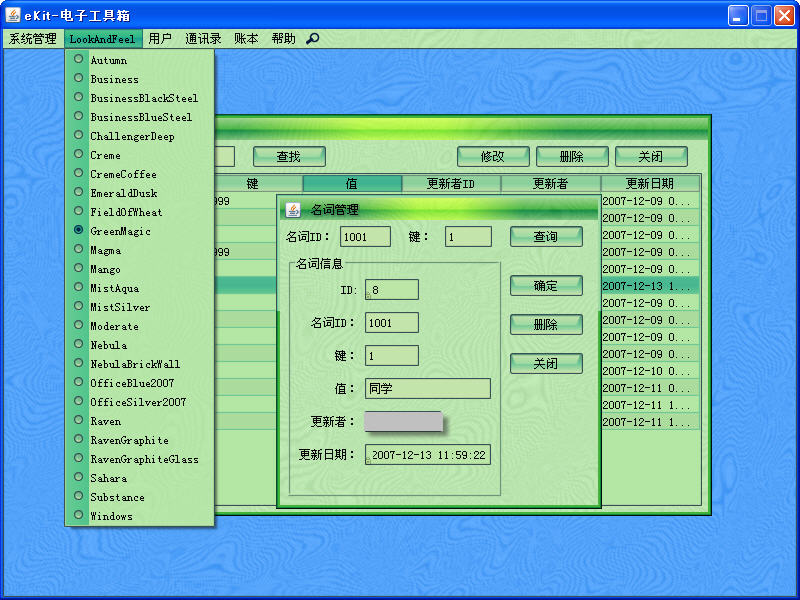Image resolution: width=800 pixels, height=600 pixels.
Task: Click the 更新日期 column header
Action: tap(650, 184)
